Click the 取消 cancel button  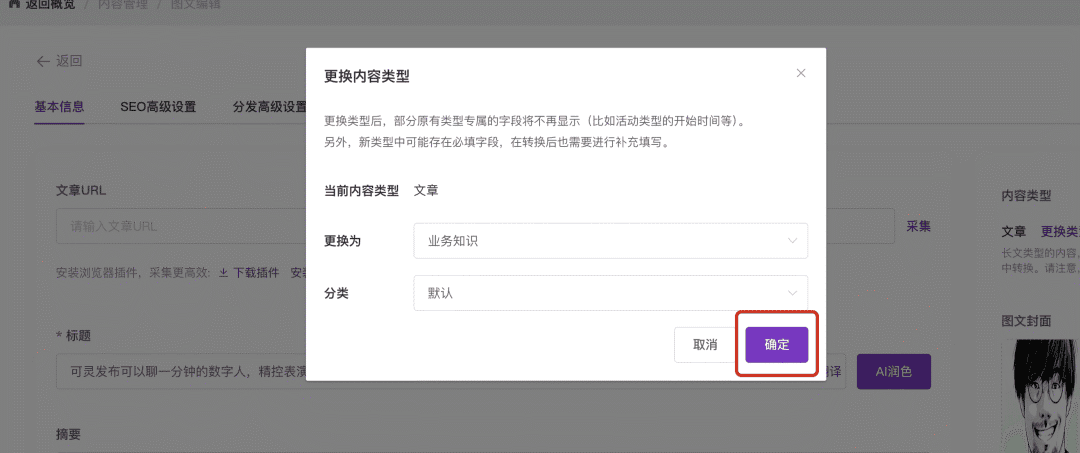705,345
